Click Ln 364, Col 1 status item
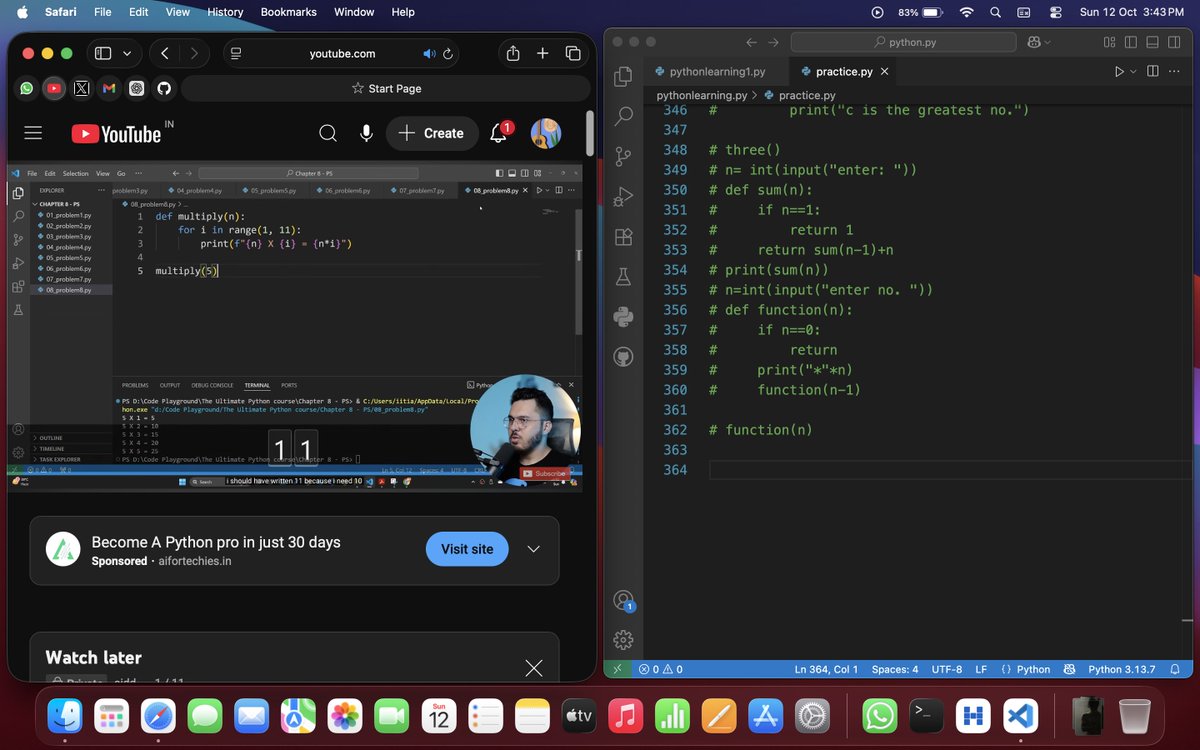Screen dimensions: 1200x750 tap(826, 669)
